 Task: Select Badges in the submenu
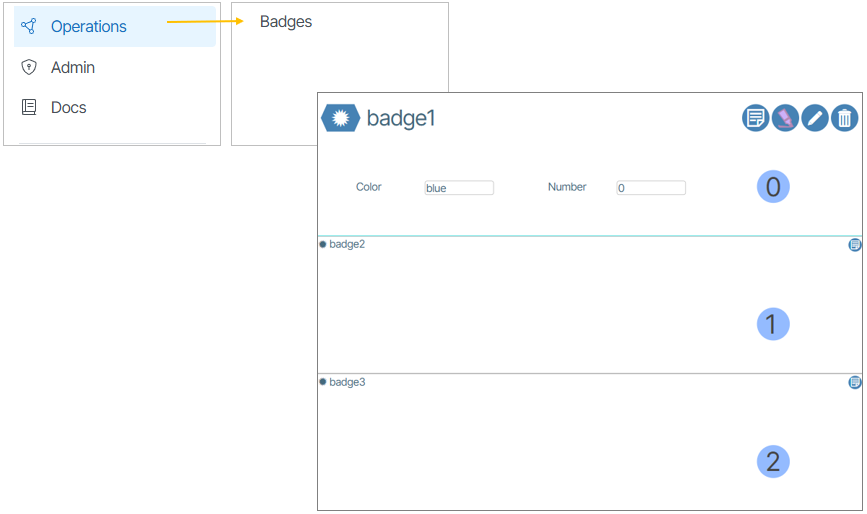click(x=286, y=22)
